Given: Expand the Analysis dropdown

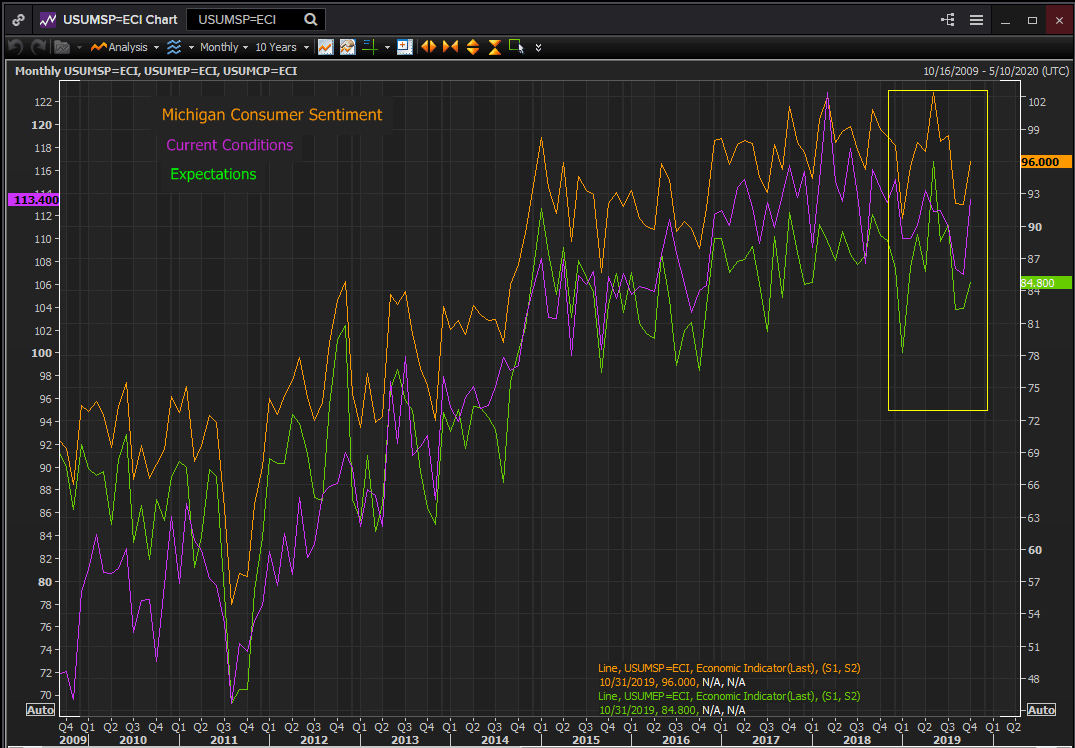Looking at the screenshot, I should coord(125,47).
